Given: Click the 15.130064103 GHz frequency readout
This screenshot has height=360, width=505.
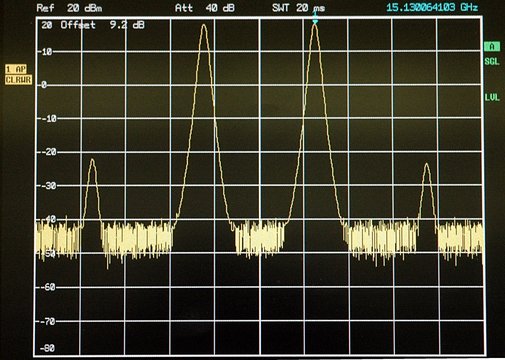Looking at the screenshot, I should click(432, 7).
